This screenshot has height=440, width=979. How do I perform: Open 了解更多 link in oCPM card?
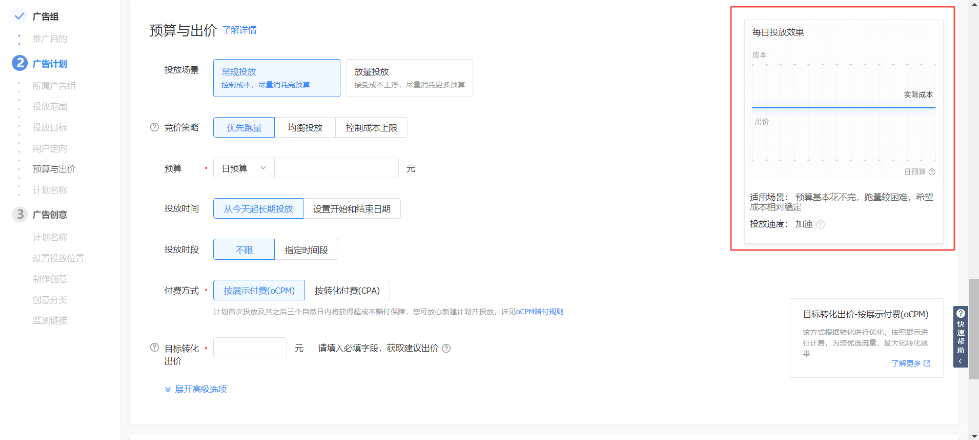(x=906, y=363)
